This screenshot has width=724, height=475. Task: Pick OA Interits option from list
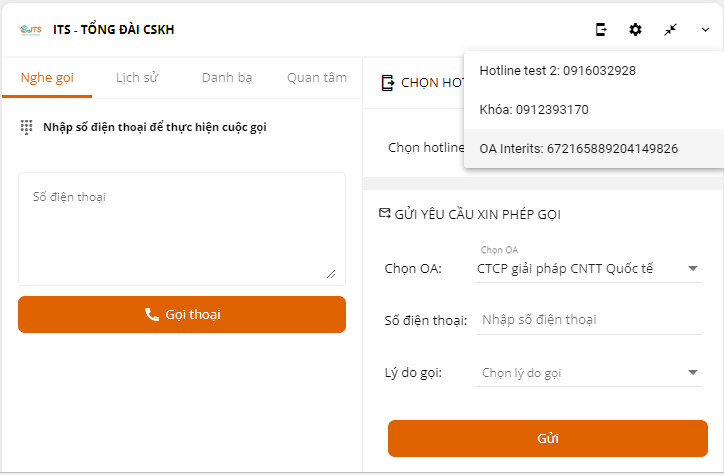(x=579, y=148)
